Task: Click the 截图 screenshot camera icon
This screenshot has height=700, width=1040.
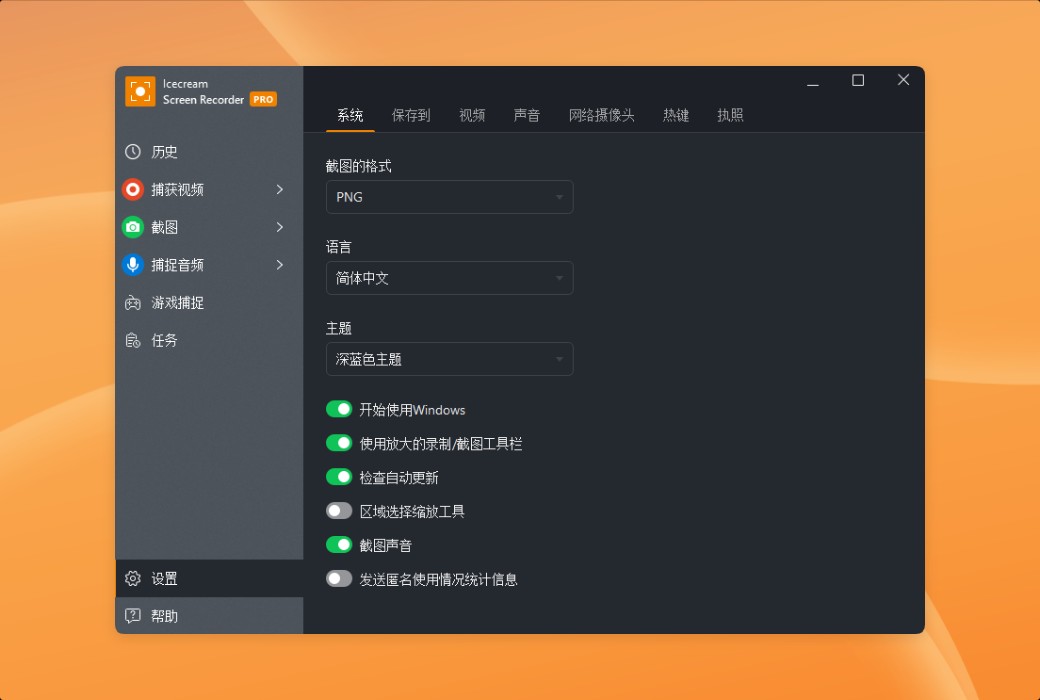Action: [131, 227]
